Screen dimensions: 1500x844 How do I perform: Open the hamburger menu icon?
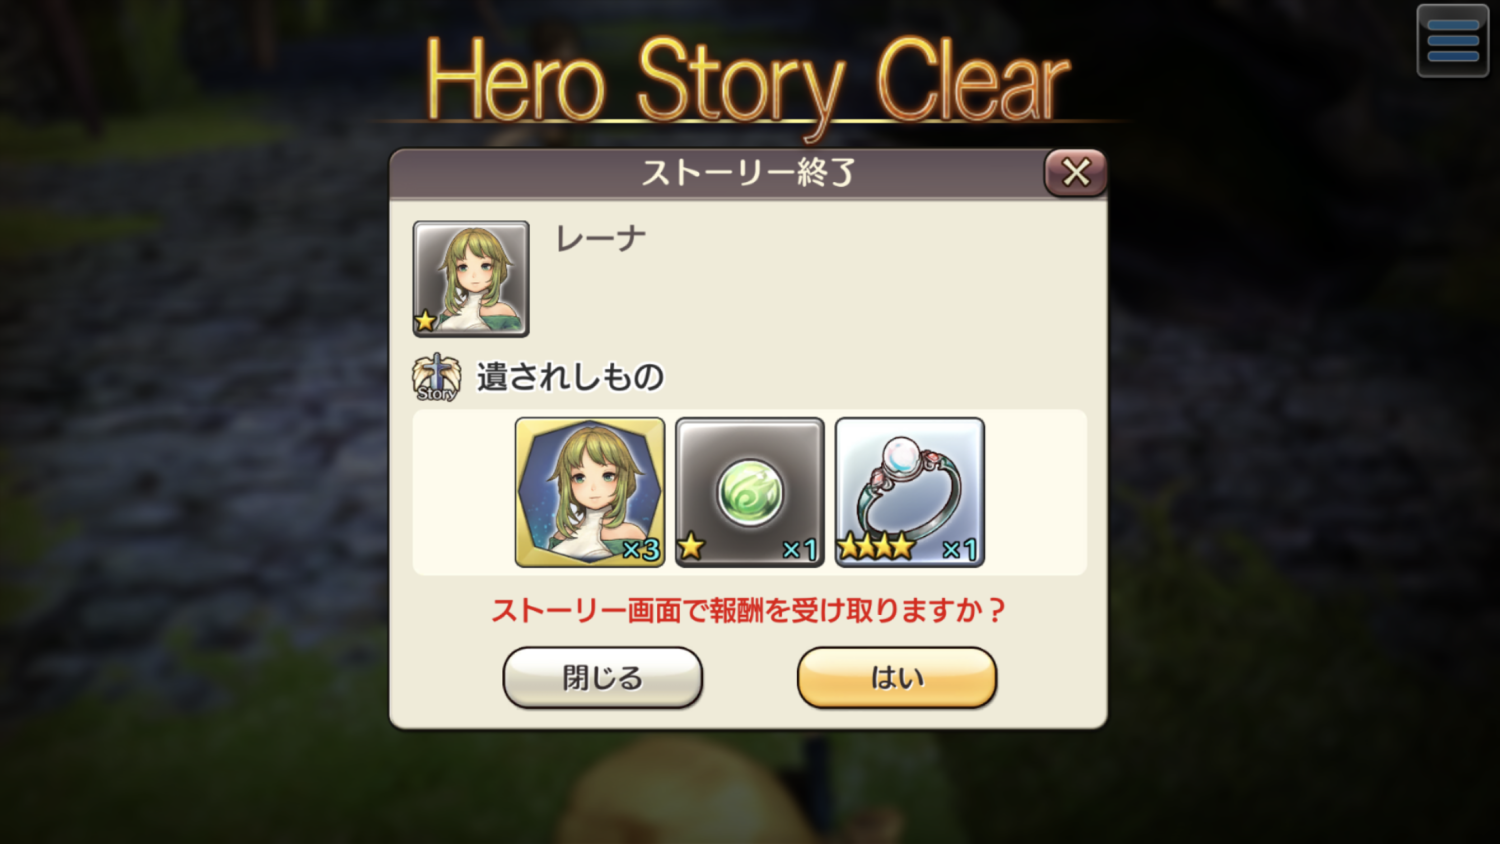[x=1452, y=41]
